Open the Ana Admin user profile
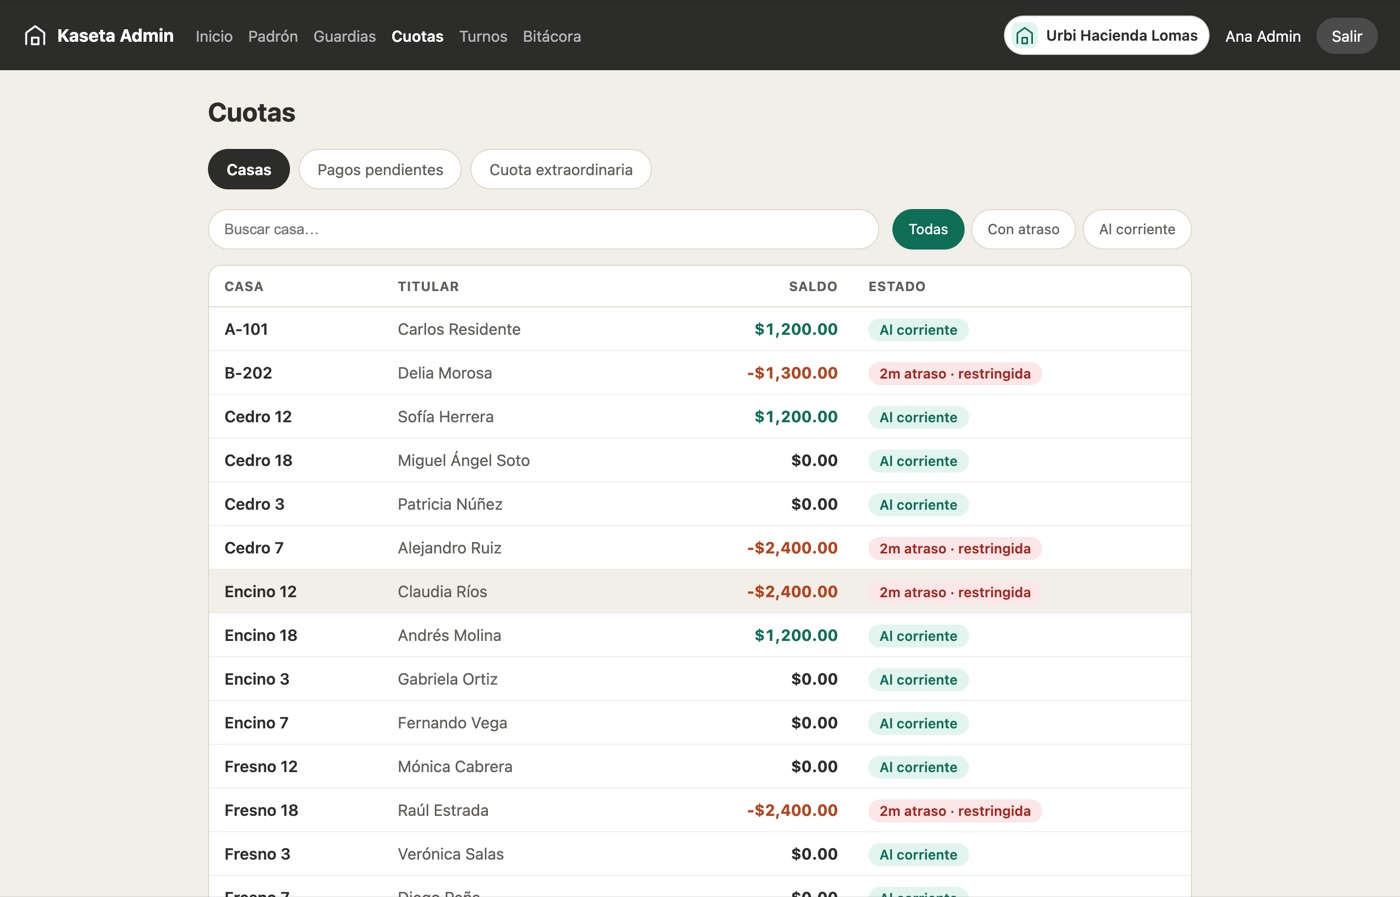This screenshot has height=897, width=1400. coord(1263,36)
